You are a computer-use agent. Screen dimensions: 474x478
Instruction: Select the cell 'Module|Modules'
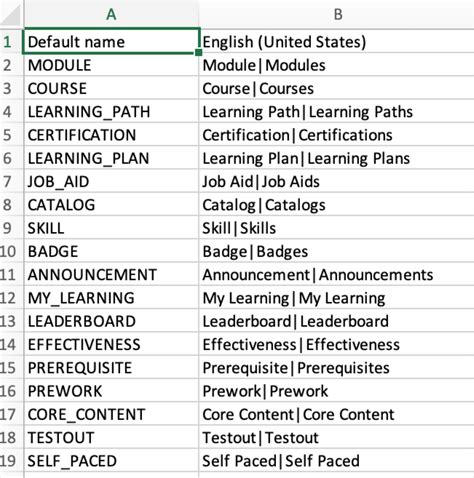[x=337, y=65]
